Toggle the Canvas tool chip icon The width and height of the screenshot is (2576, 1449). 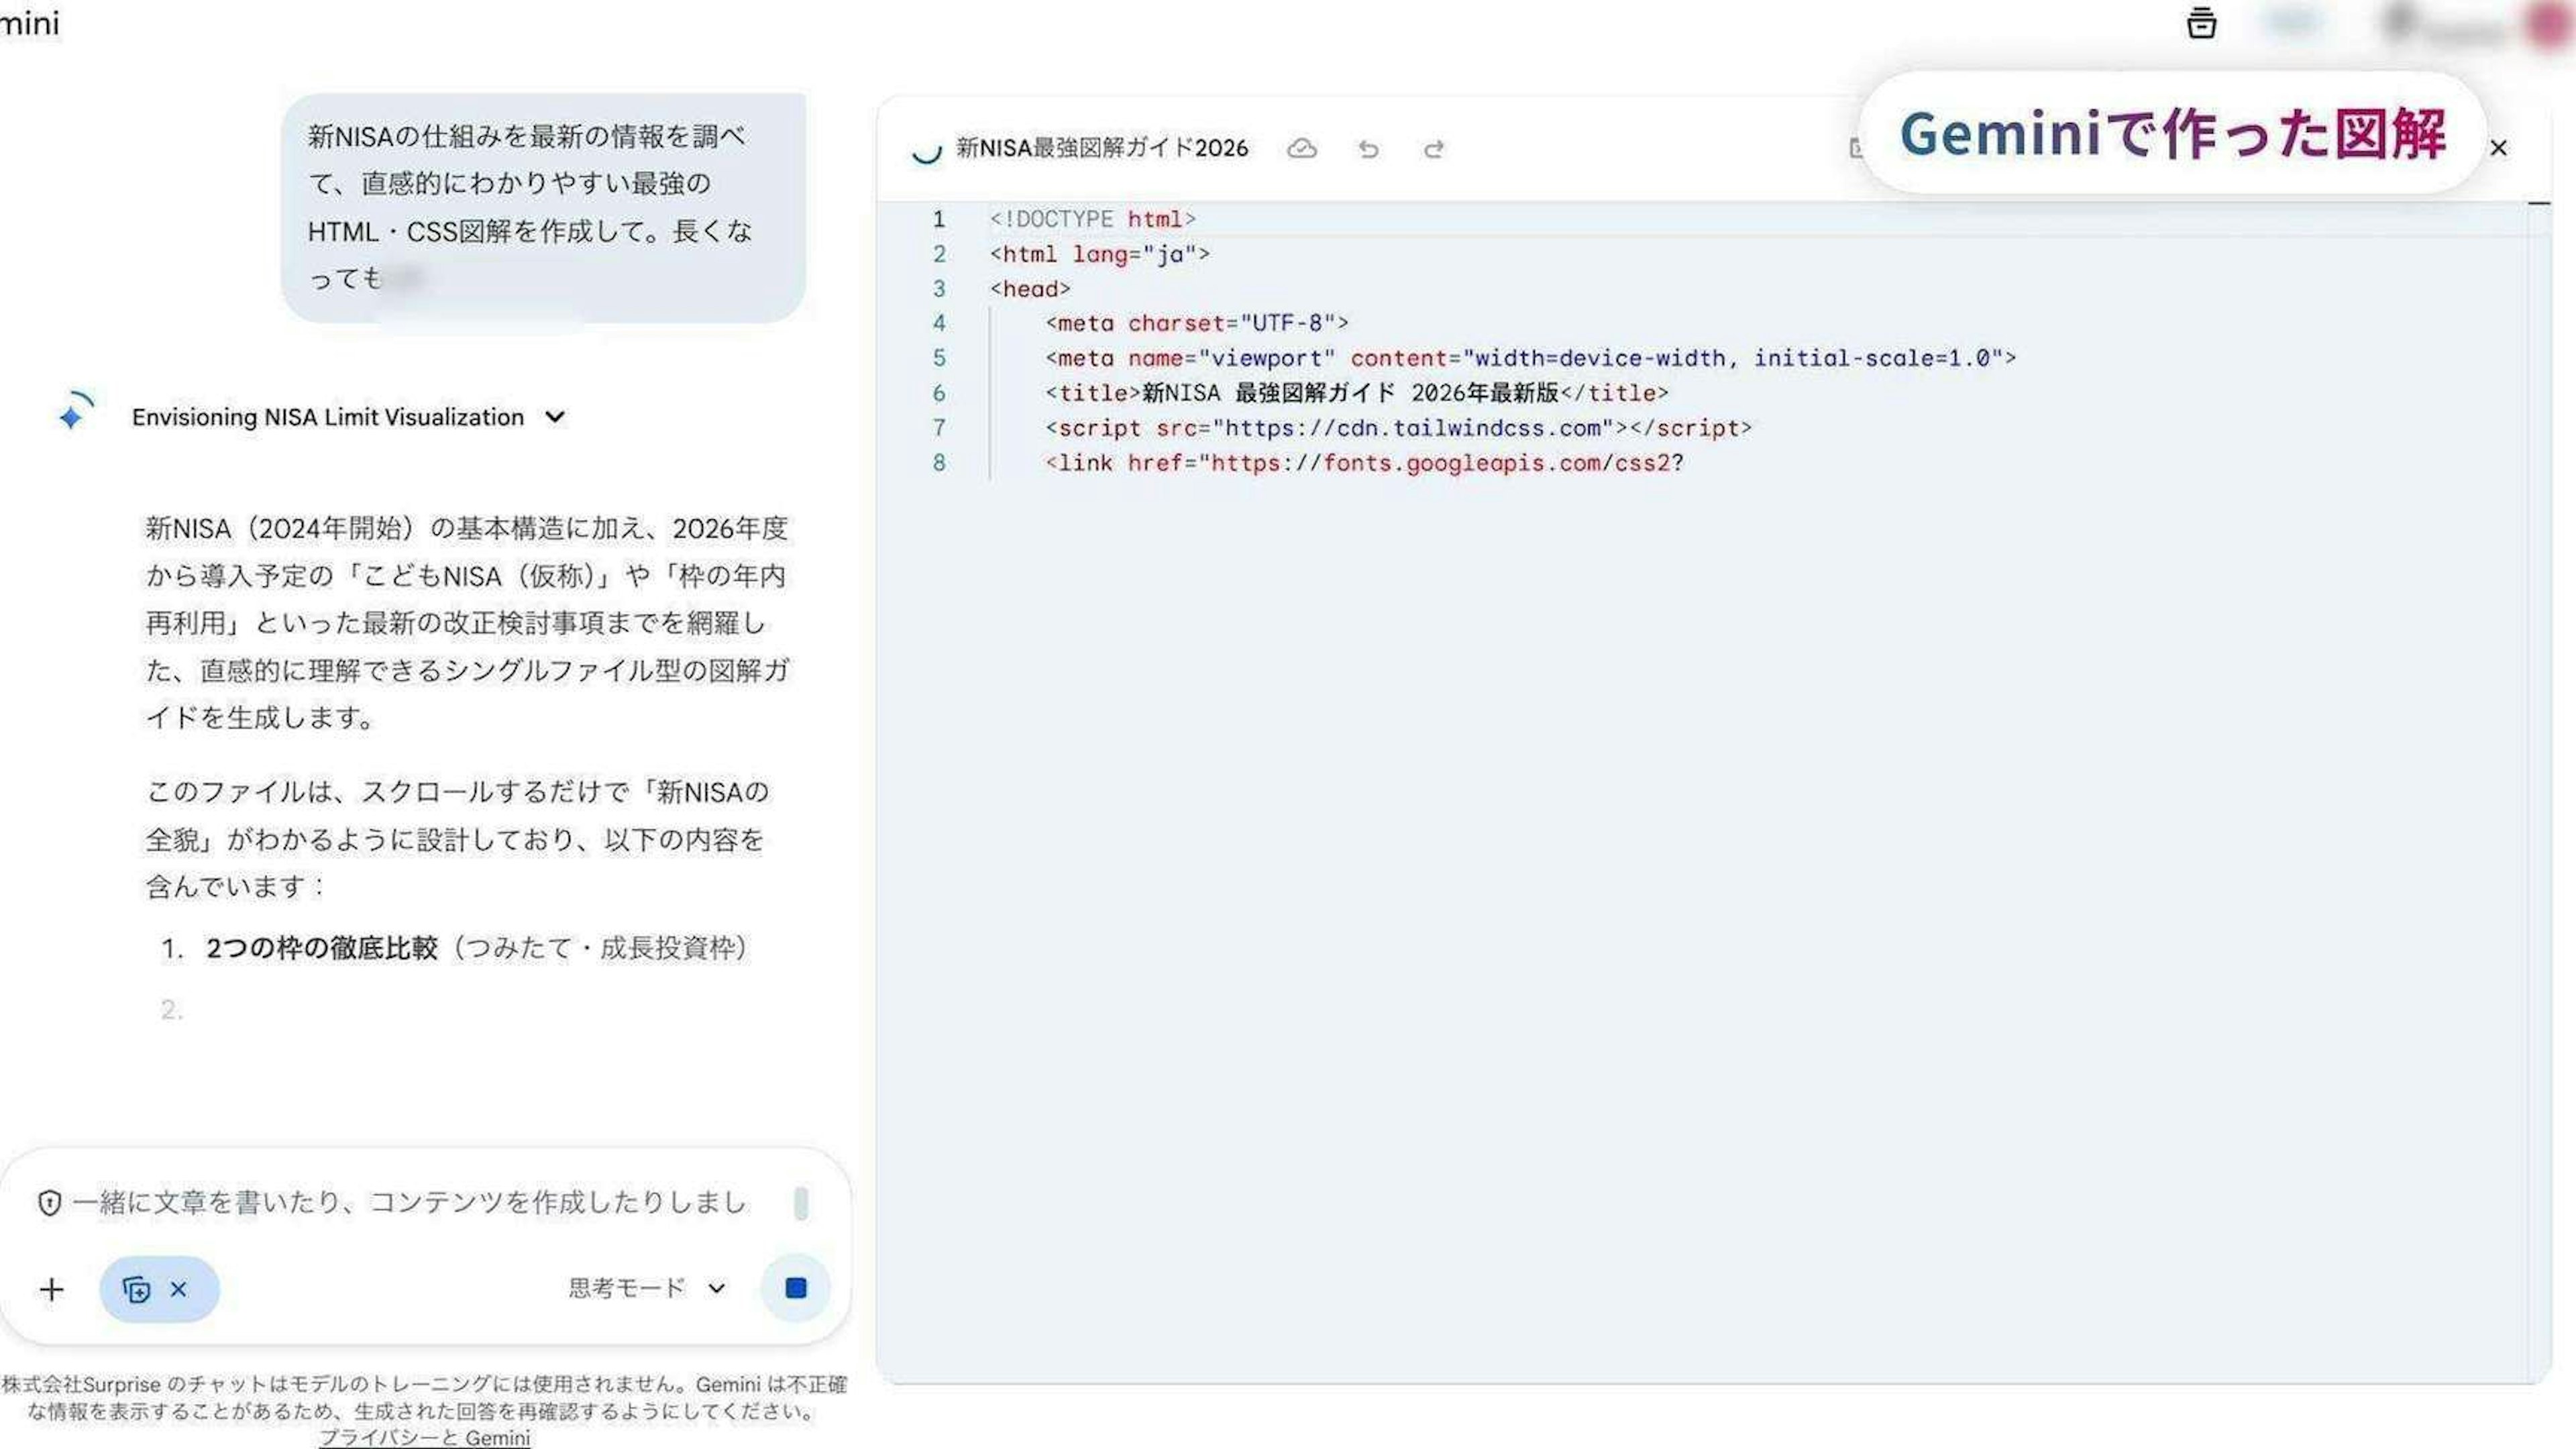click(x=136, y=1289)
